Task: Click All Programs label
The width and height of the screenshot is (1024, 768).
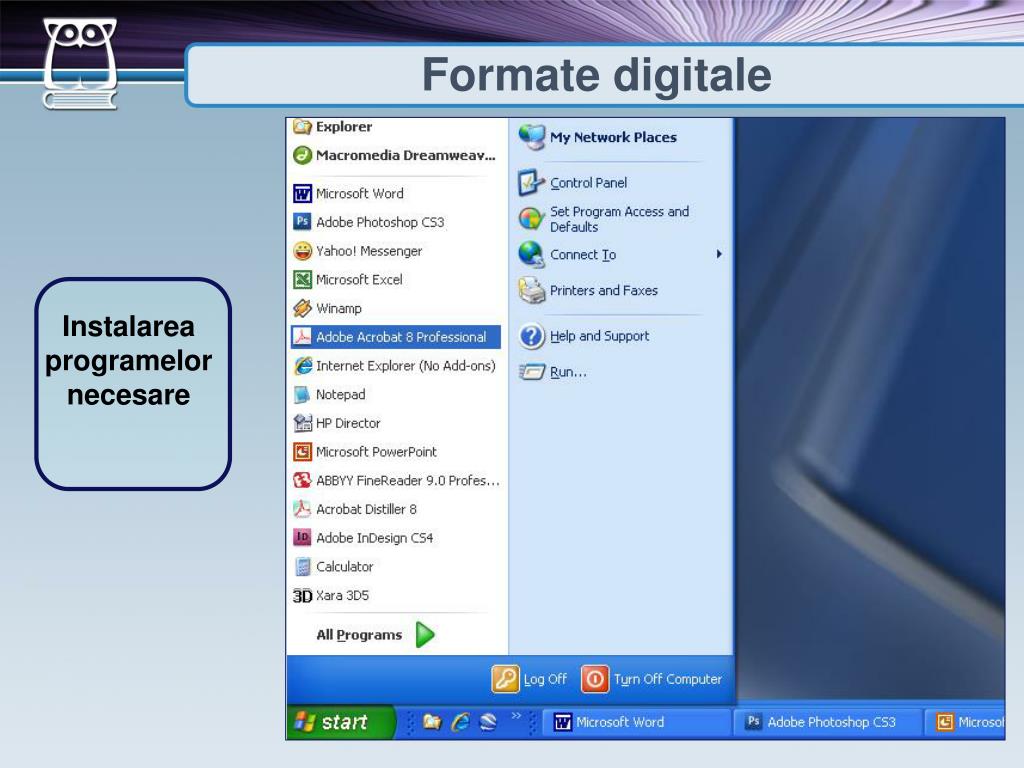Action: [x=359, y=635]
